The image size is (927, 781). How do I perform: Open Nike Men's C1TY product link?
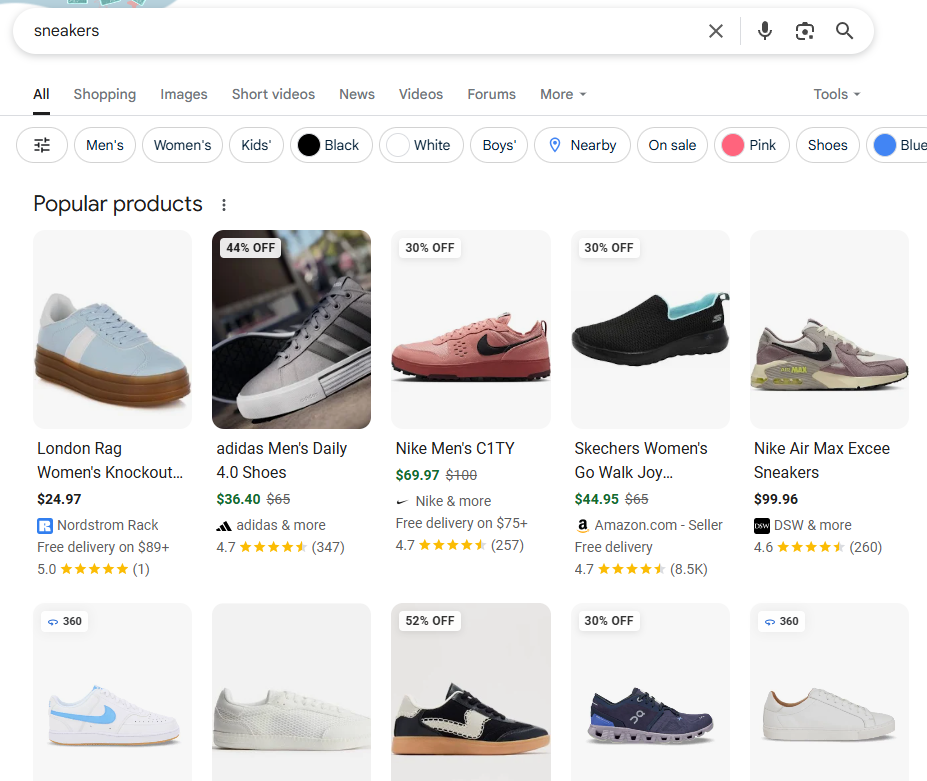(455, 448)
